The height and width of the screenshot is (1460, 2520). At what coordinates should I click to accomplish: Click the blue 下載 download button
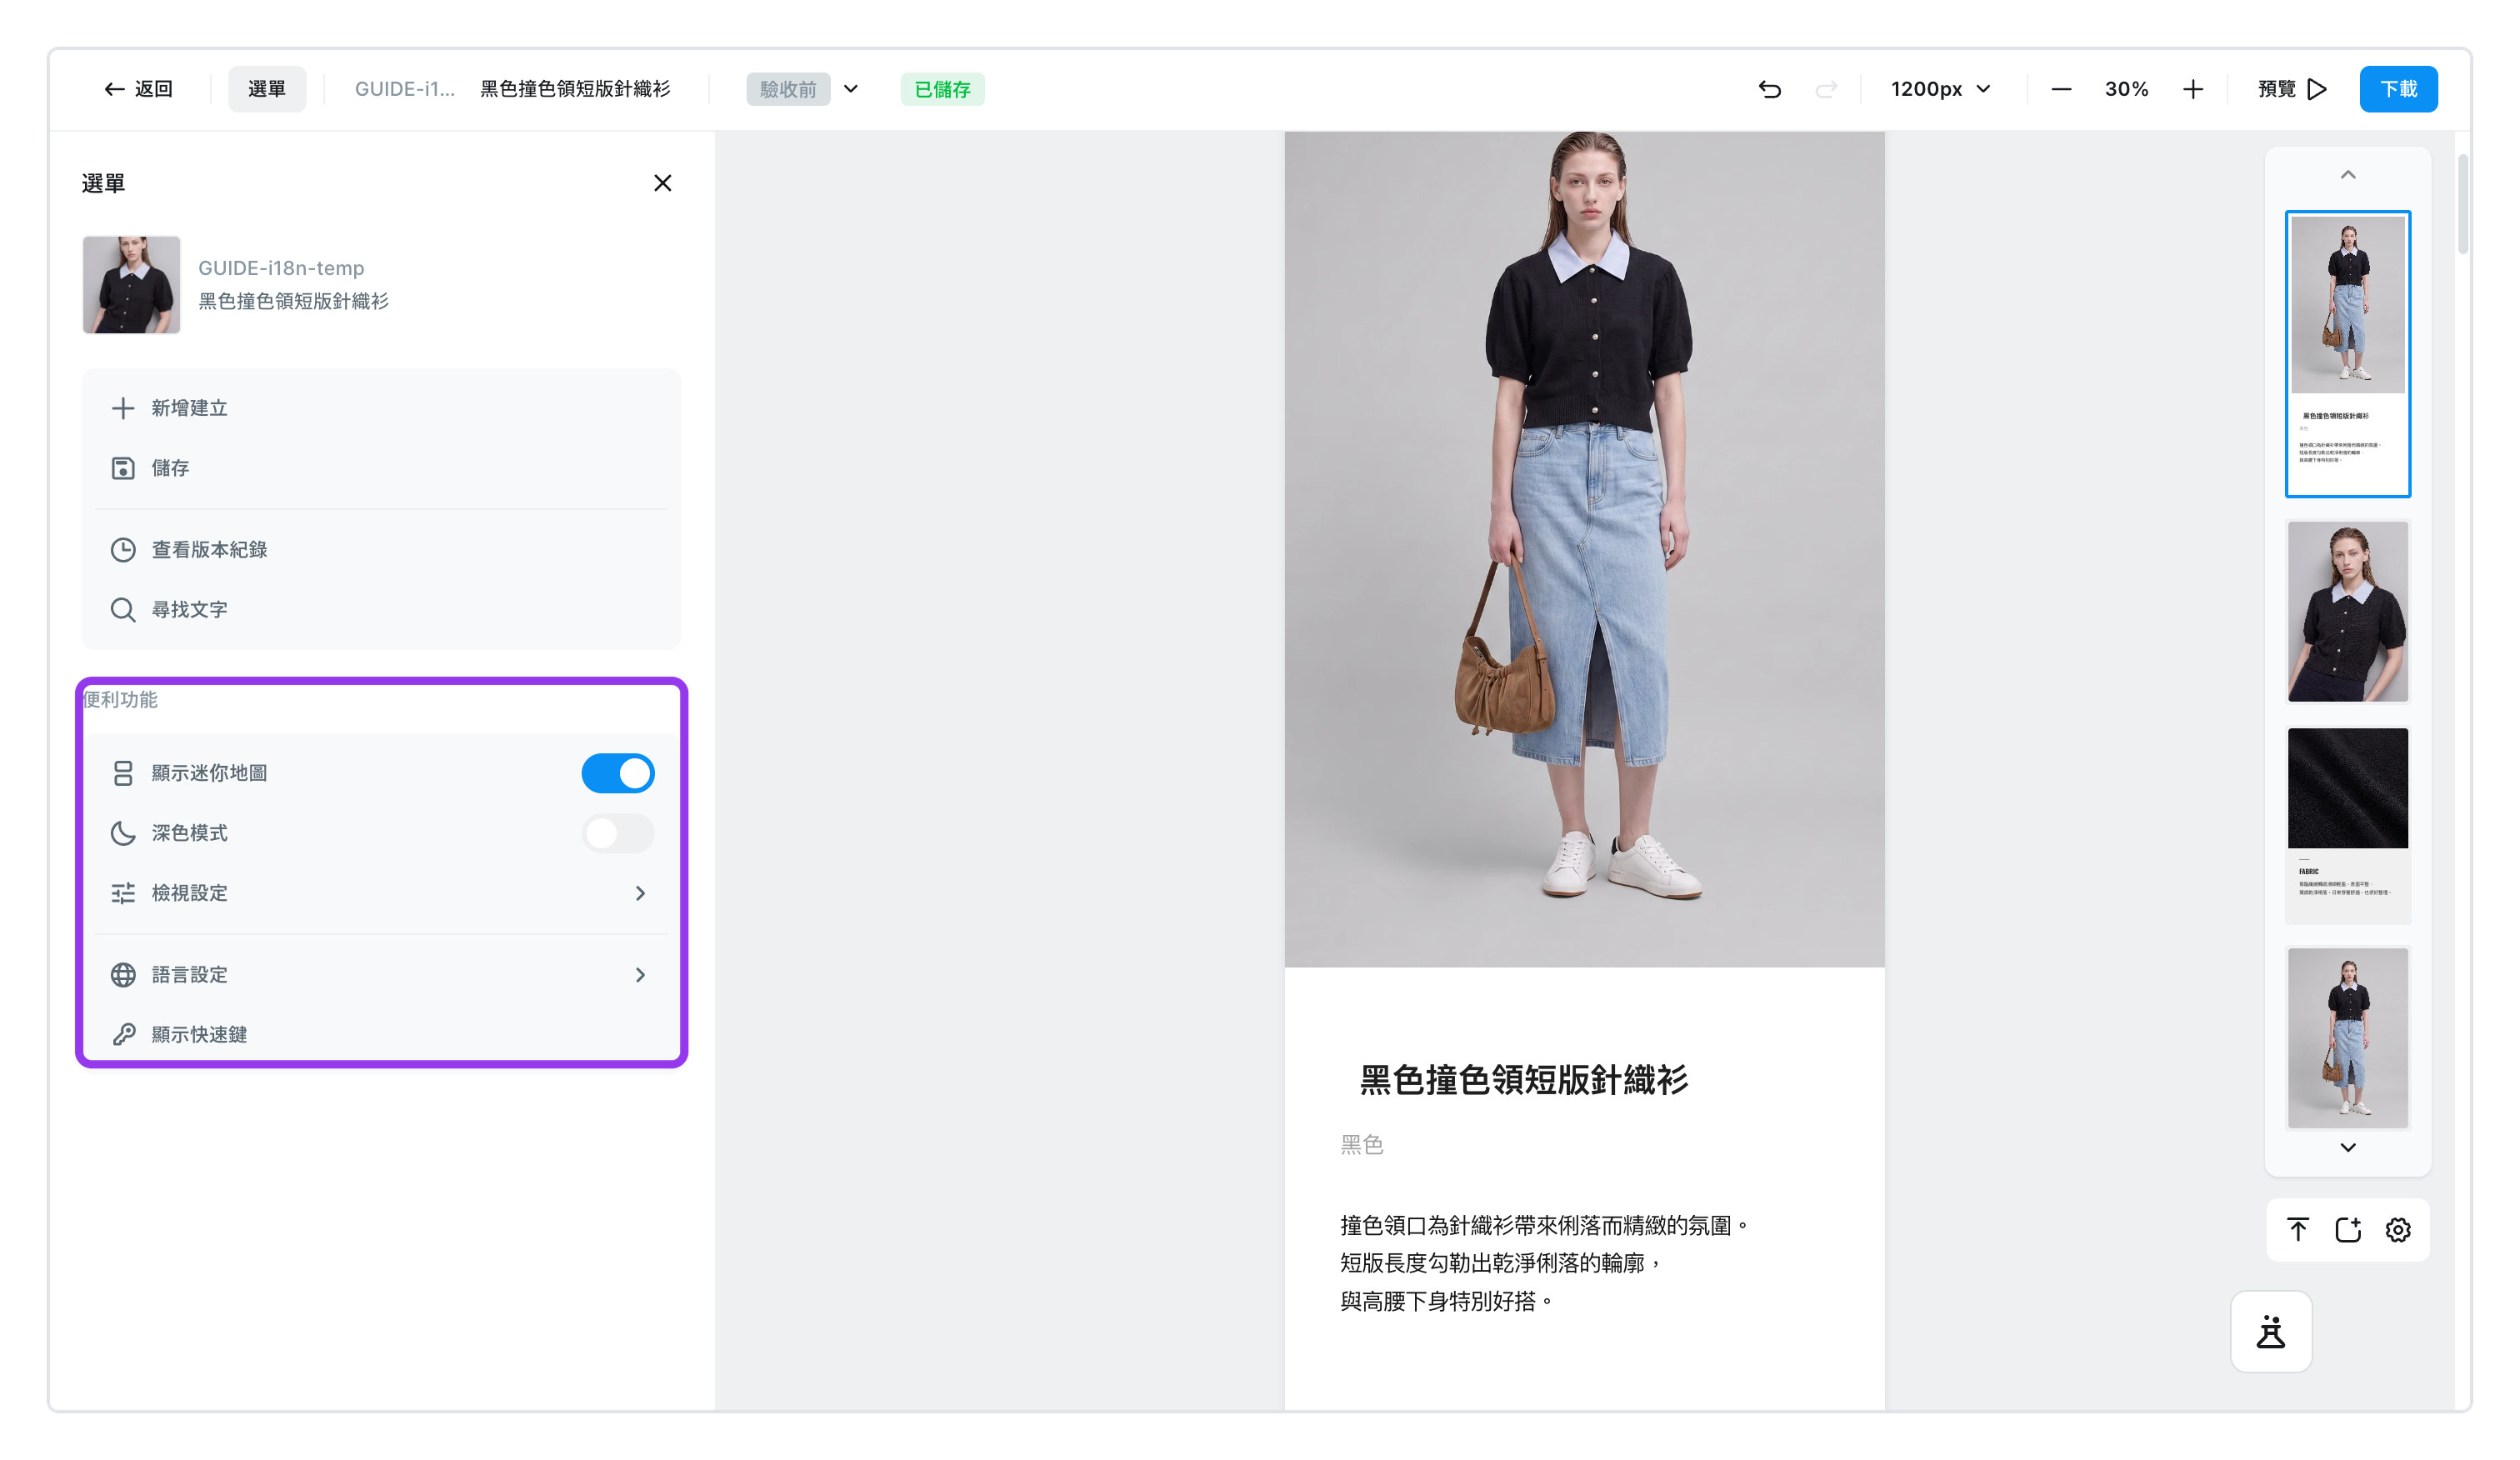pos(2398,89)
